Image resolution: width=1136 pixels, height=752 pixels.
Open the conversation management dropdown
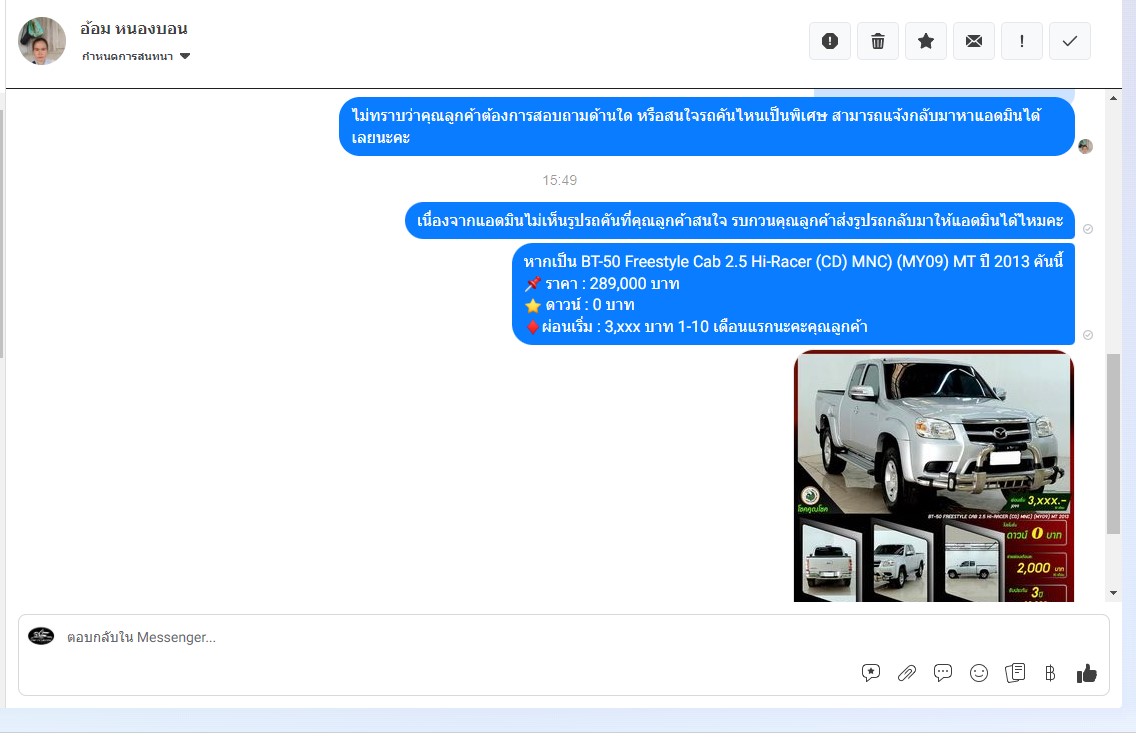tap(135, 57)
